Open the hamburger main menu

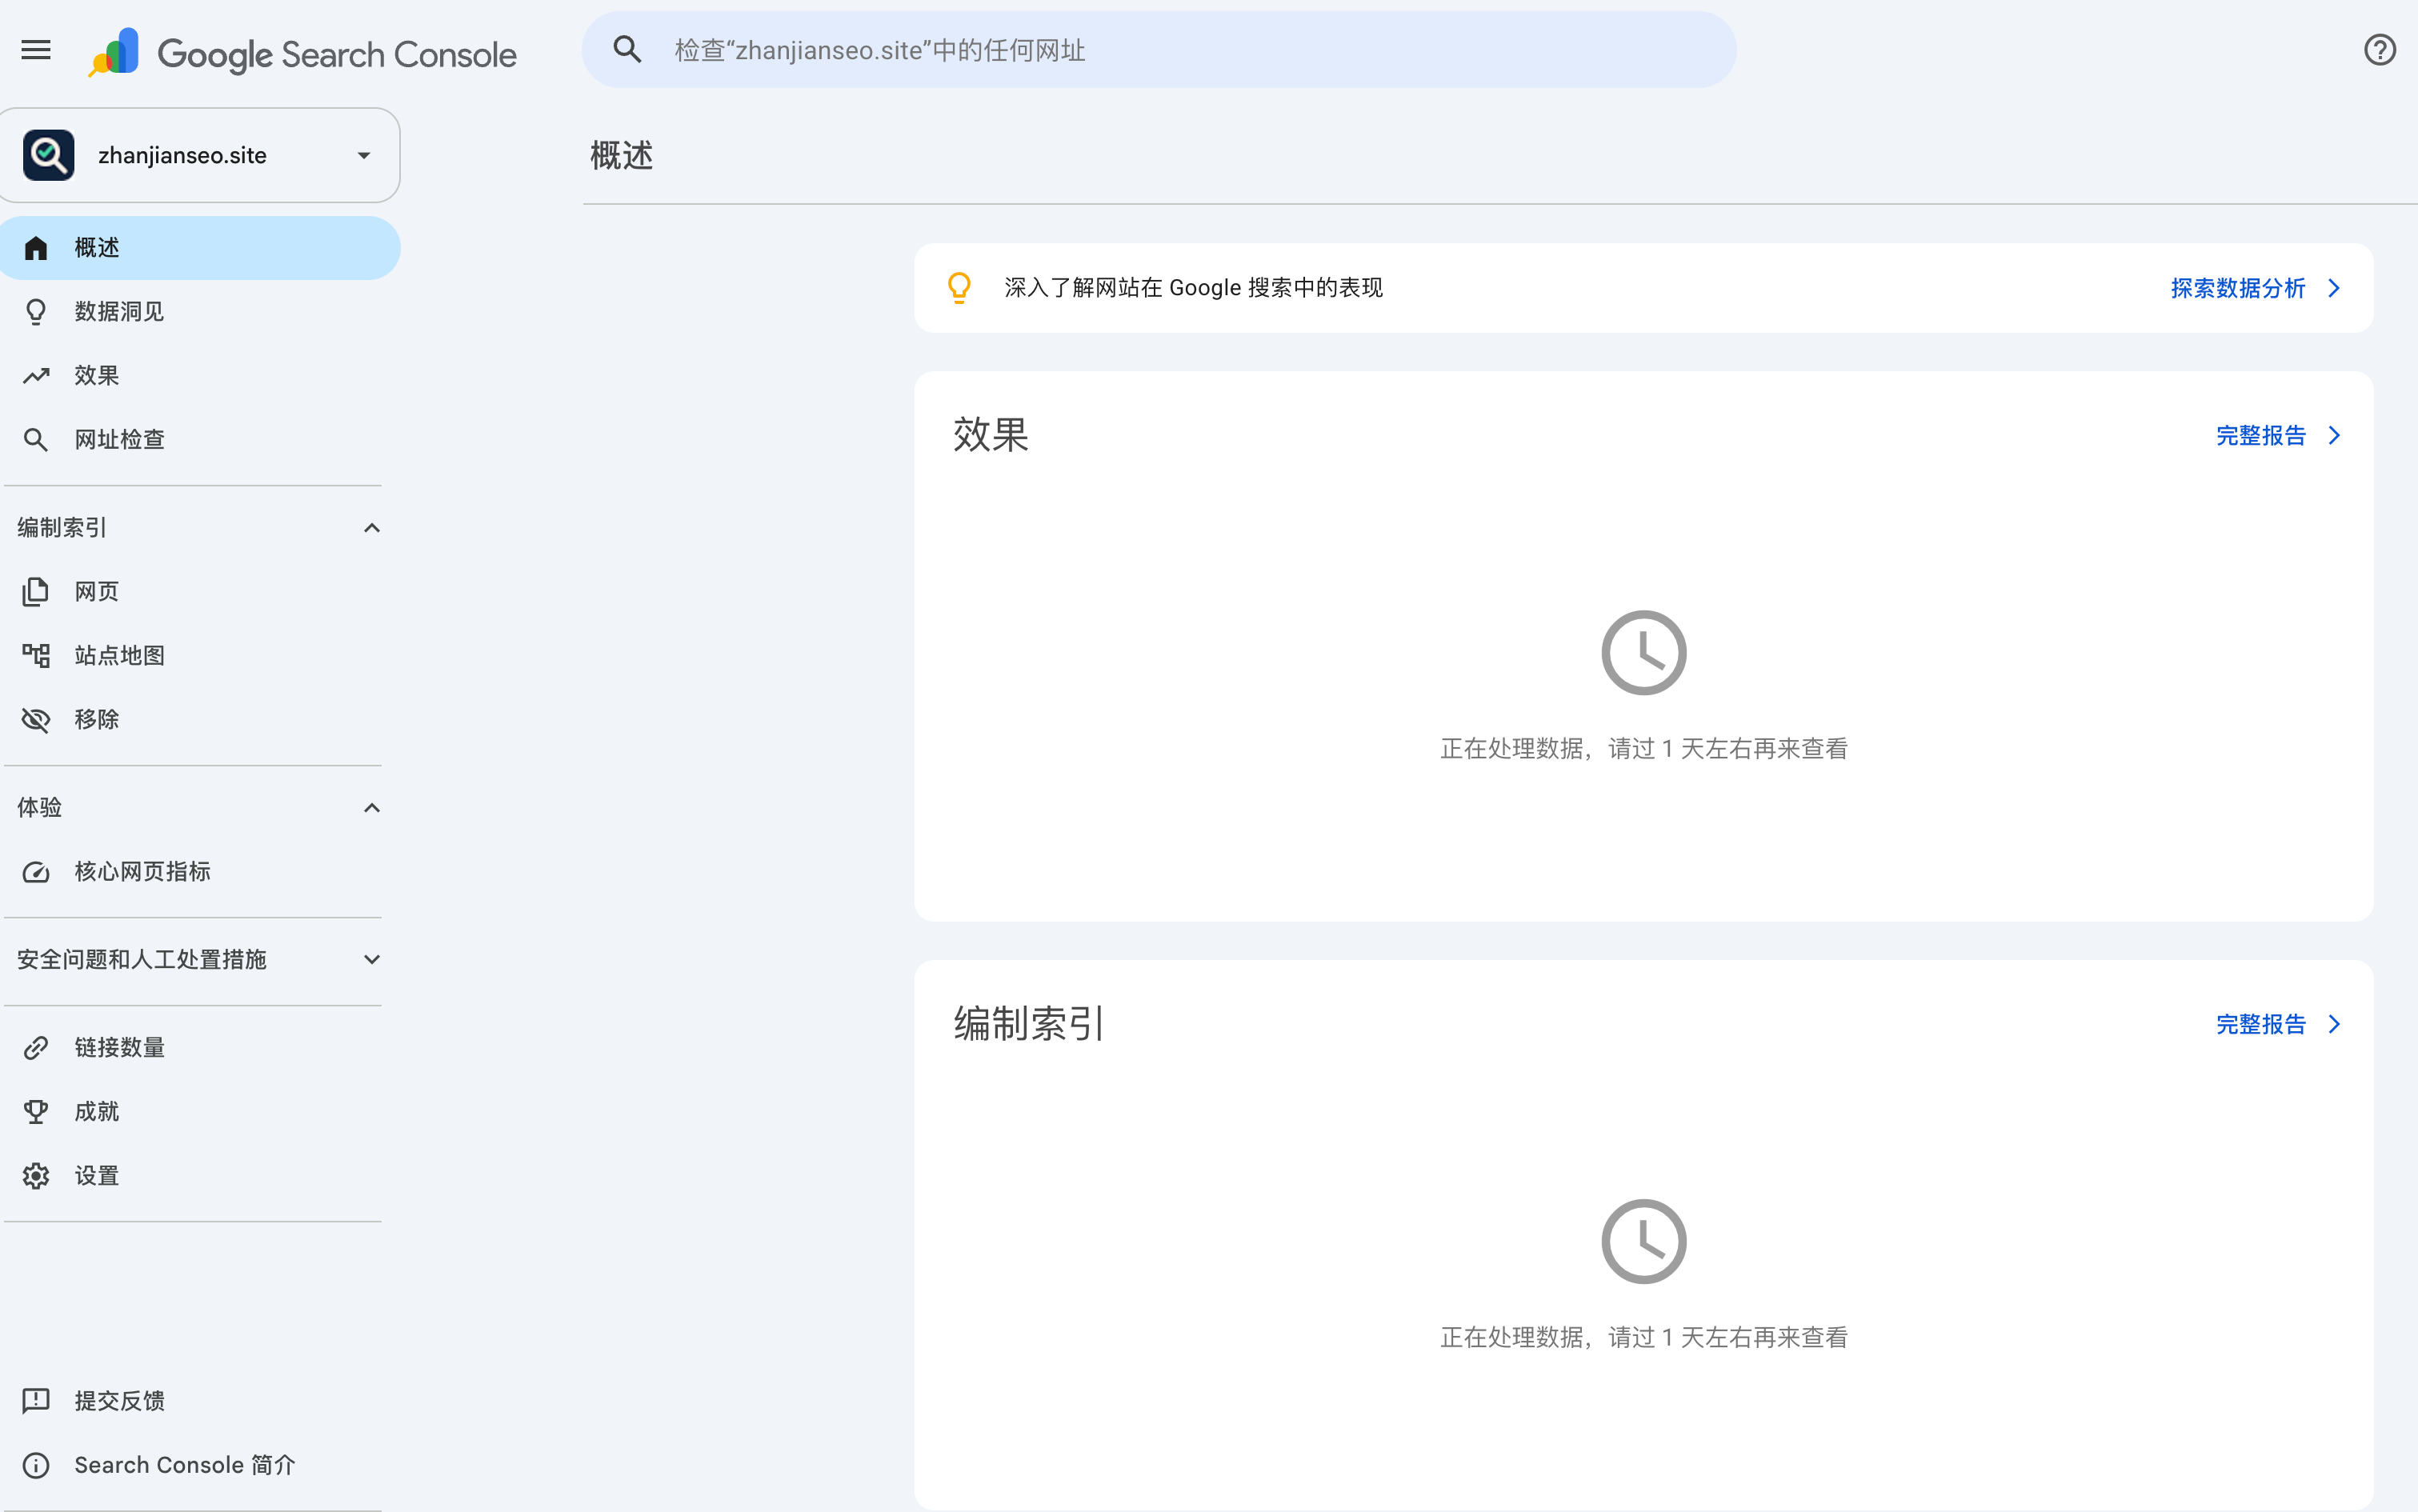[x=36, y=50]
